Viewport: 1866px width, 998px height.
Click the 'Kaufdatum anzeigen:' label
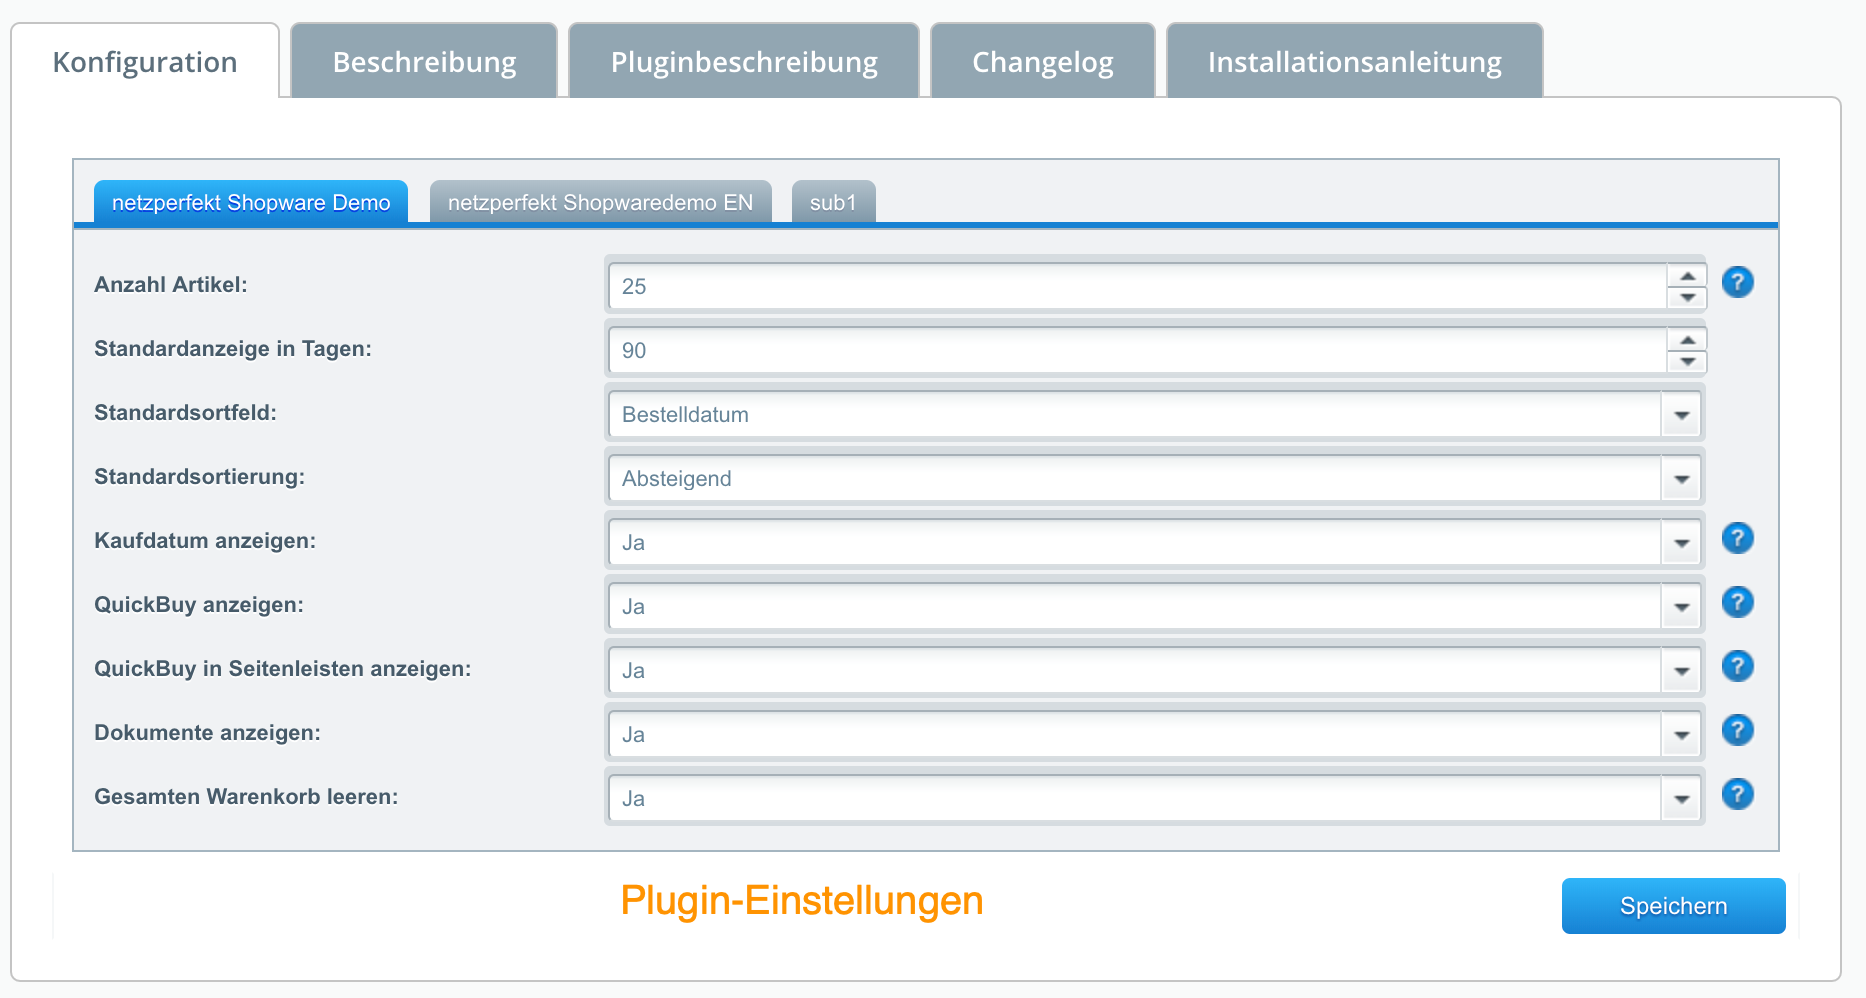pyautogui.click(x=205, y=541)
